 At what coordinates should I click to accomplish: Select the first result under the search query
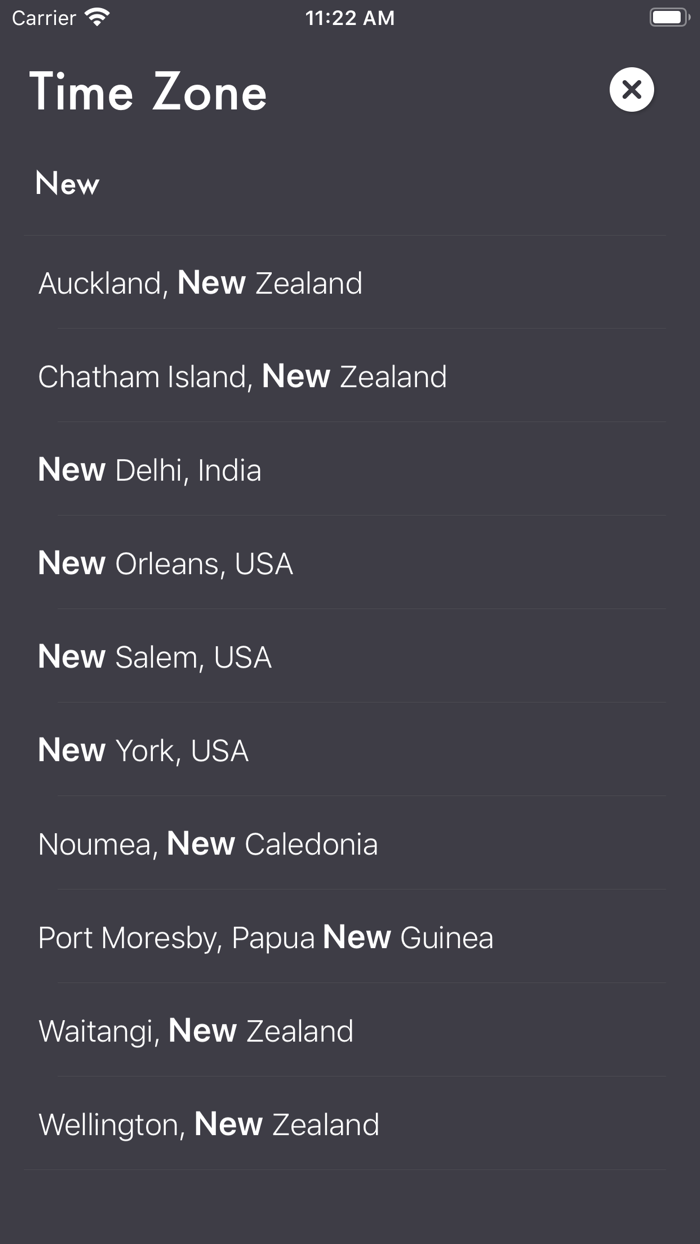tap(200, 283)
